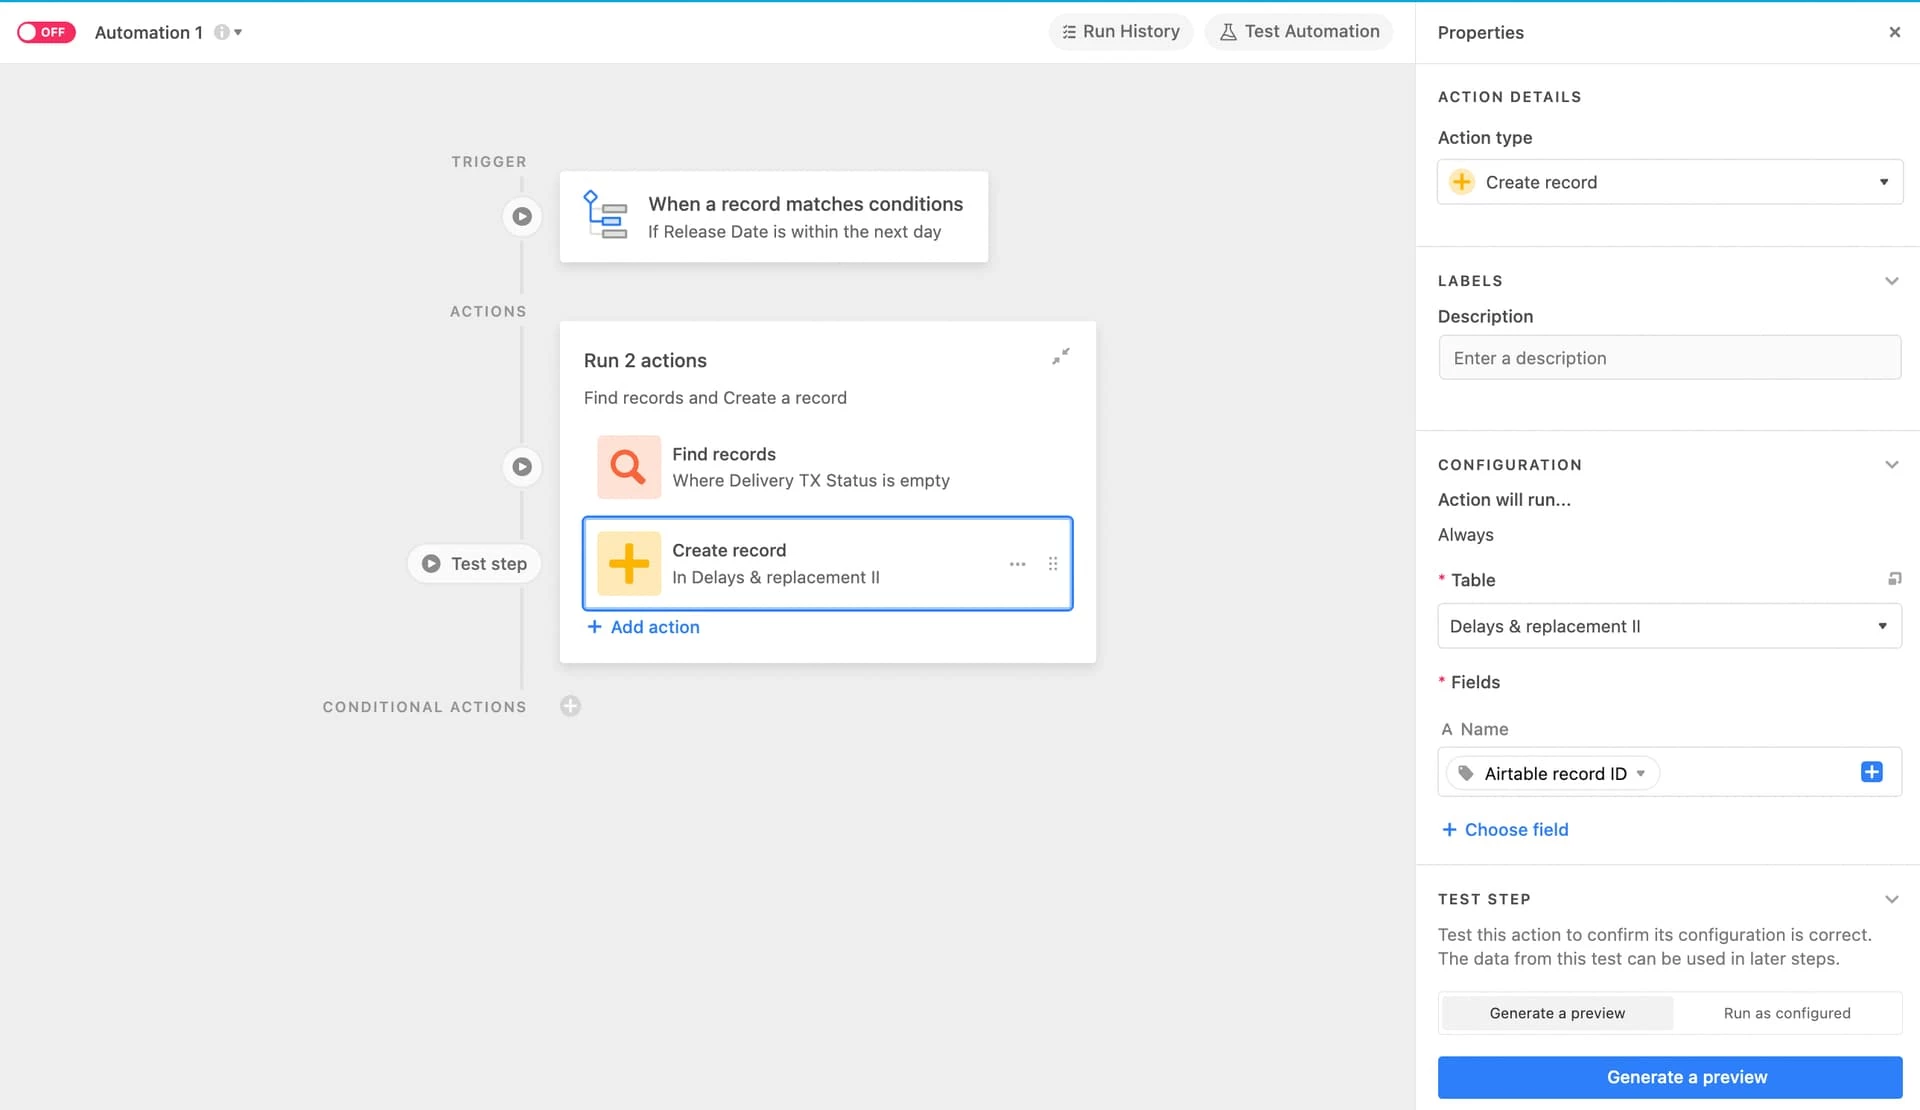Collapse the Labels section
Viewport: 1920px width, 1110px height.
[1891, 281]
